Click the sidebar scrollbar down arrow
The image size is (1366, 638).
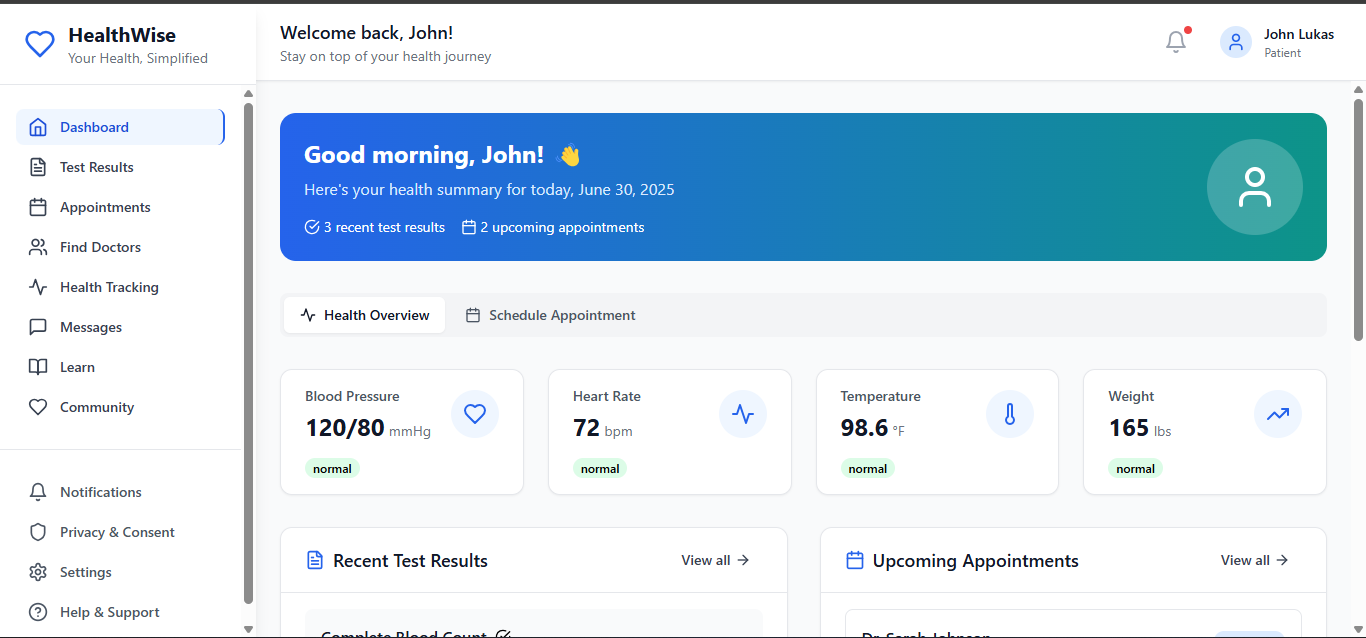point(248,629)
